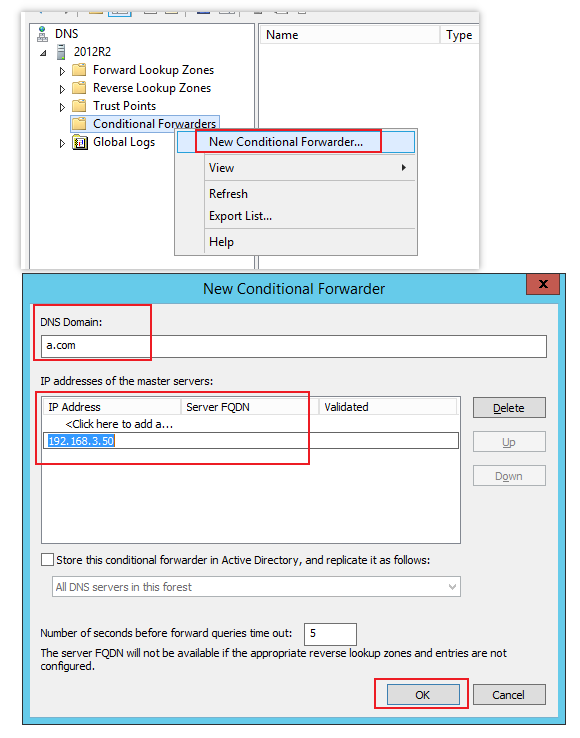The width and height of the screenshot is (580, 738).
Task: Enable Store this conditional forwarder in Active Directory
Action: [x=47, y=560]
